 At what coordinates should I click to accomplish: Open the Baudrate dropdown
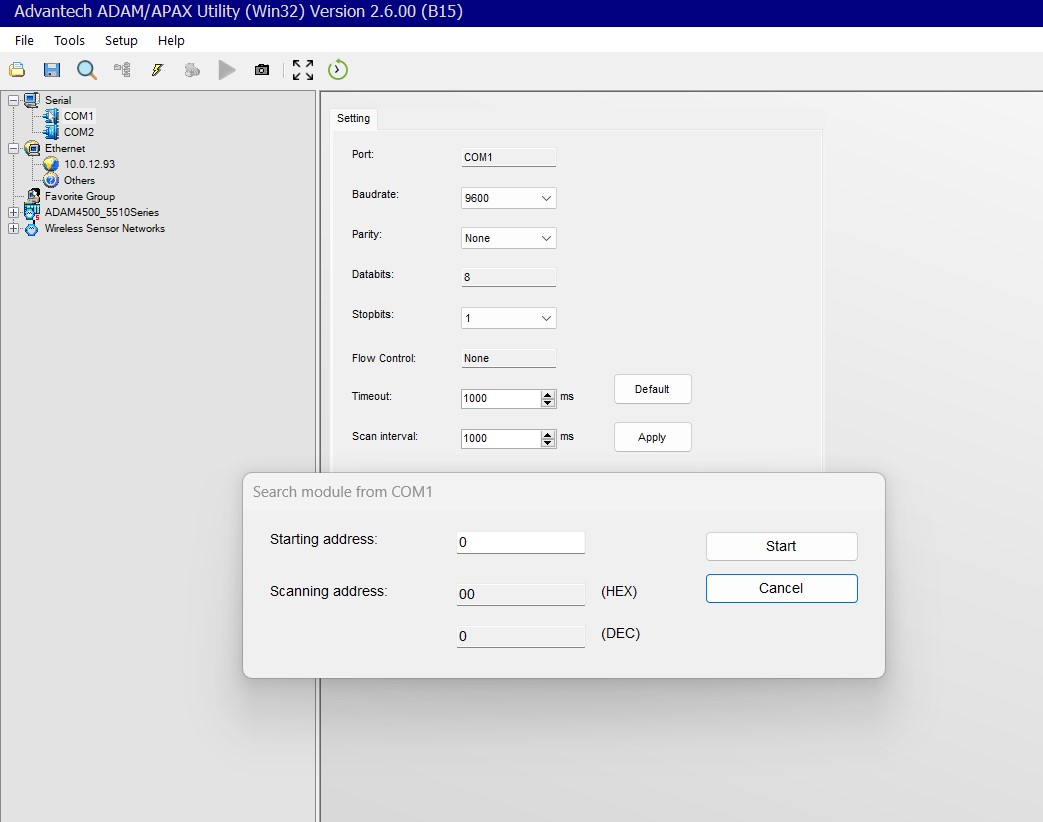(x=546, y=198)
